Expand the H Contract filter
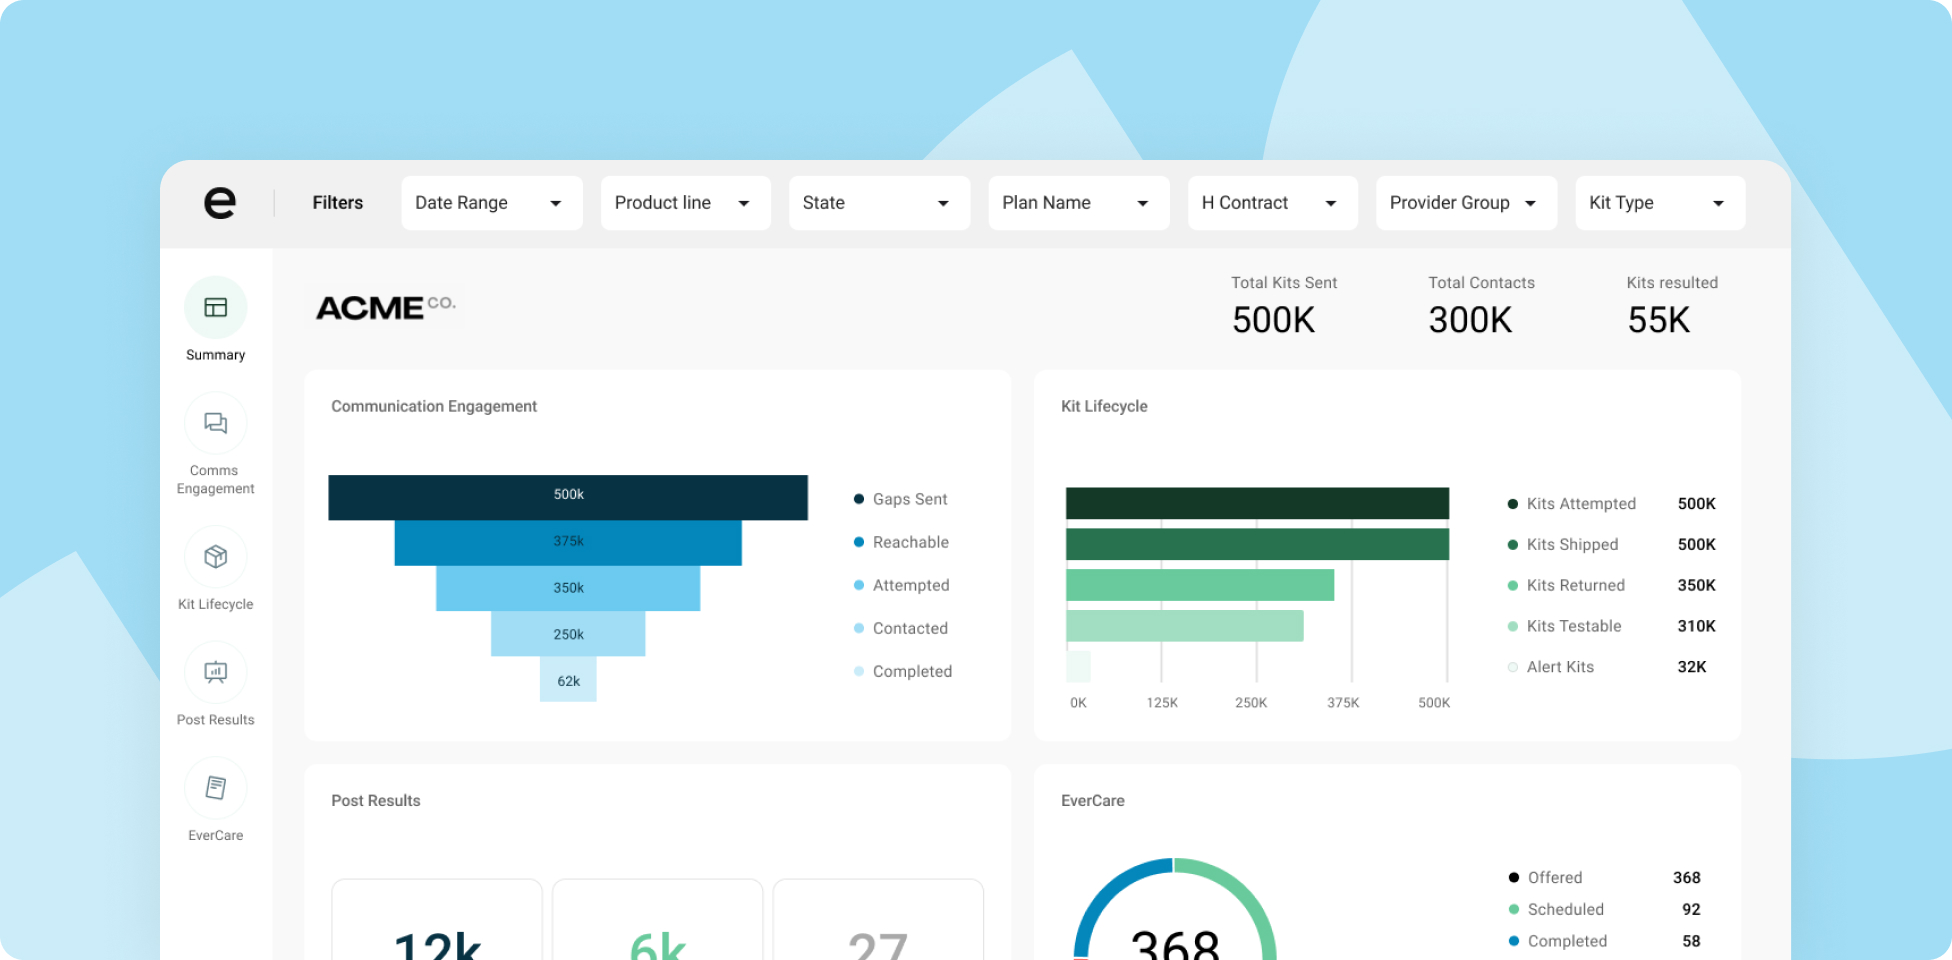This screenshot has height=960, width=1952. click(1273, 203)
